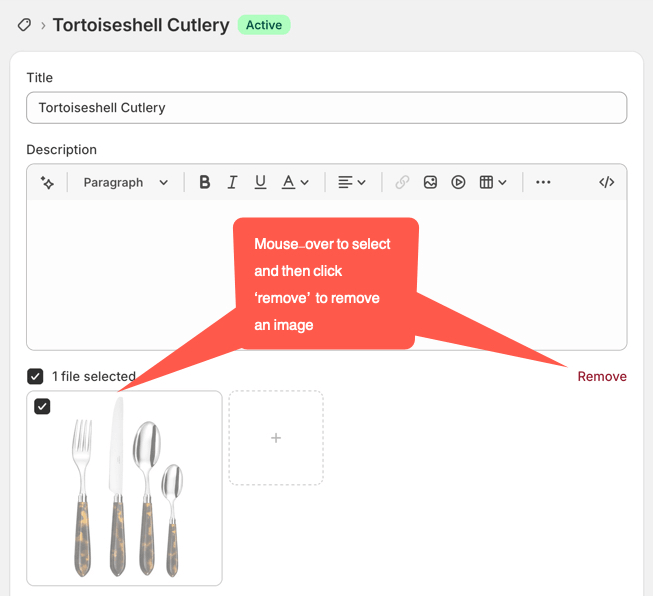Open the AI magic sparkle generator

point(47,182)
